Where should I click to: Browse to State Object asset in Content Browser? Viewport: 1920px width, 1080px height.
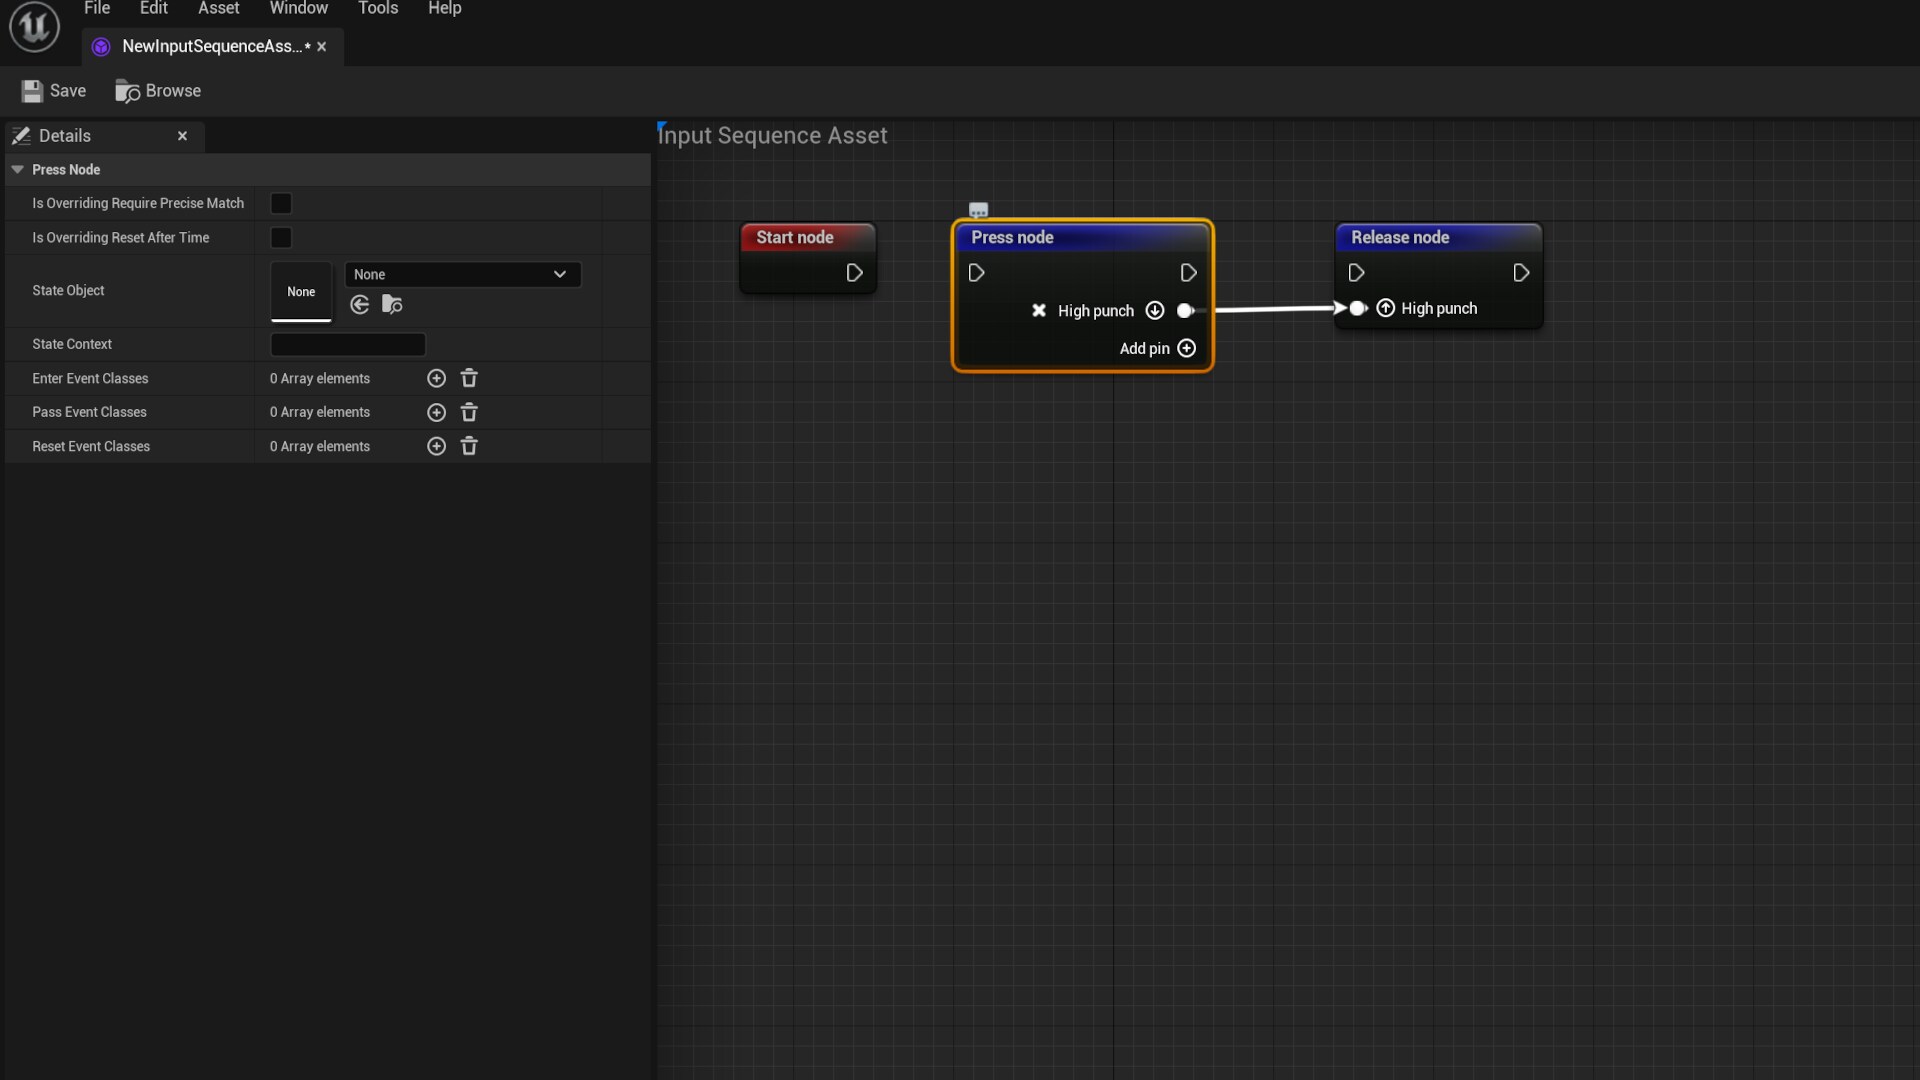392,305
